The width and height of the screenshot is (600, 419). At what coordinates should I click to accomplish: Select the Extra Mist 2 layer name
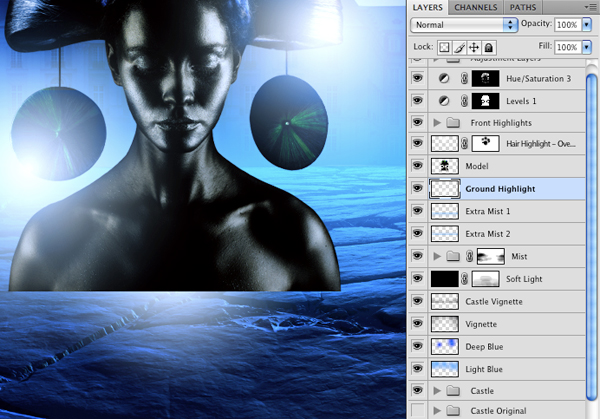(488, 234)
